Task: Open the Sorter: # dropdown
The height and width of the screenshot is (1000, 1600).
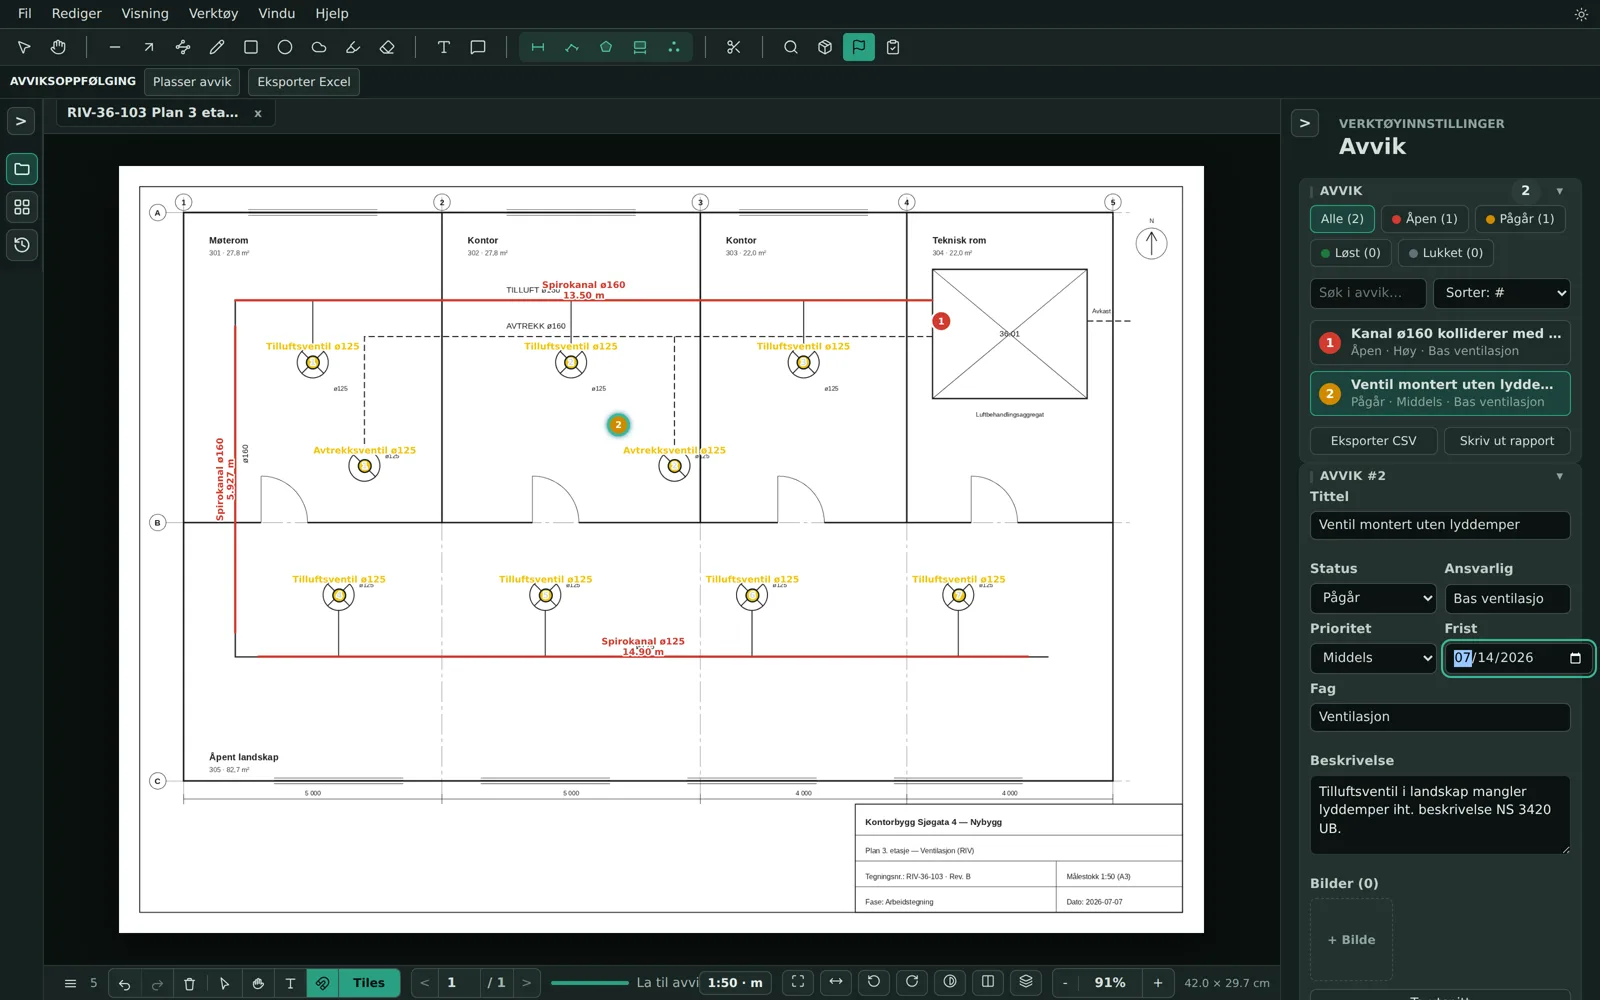Action: 1501,293
